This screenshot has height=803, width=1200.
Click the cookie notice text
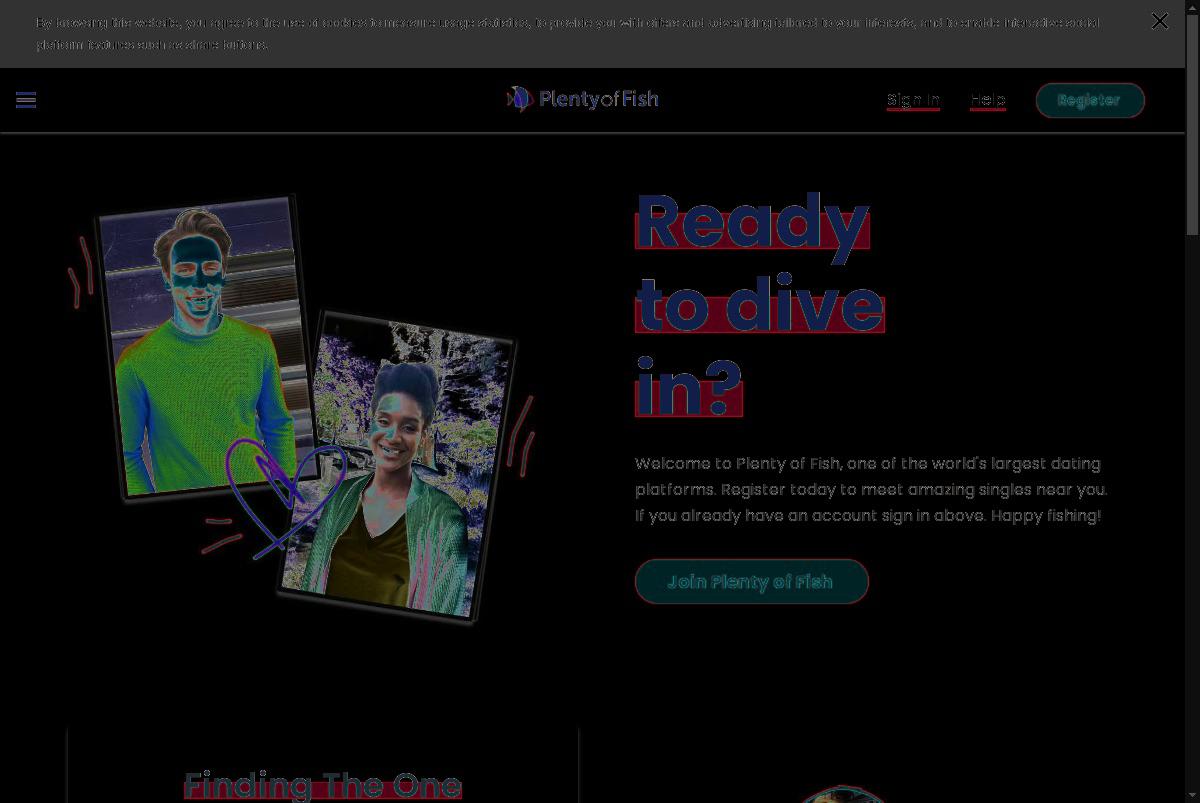(567, 33)
